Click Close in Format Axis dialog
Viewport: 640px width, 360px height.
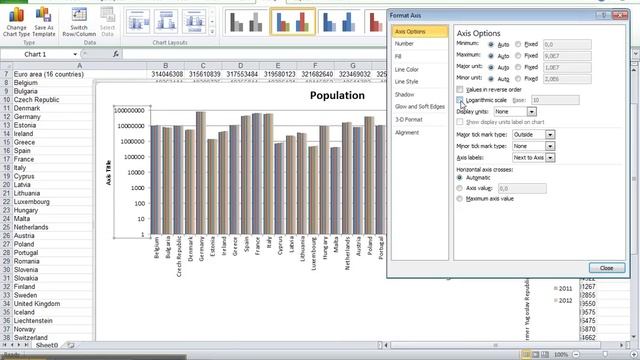point(607,268)
